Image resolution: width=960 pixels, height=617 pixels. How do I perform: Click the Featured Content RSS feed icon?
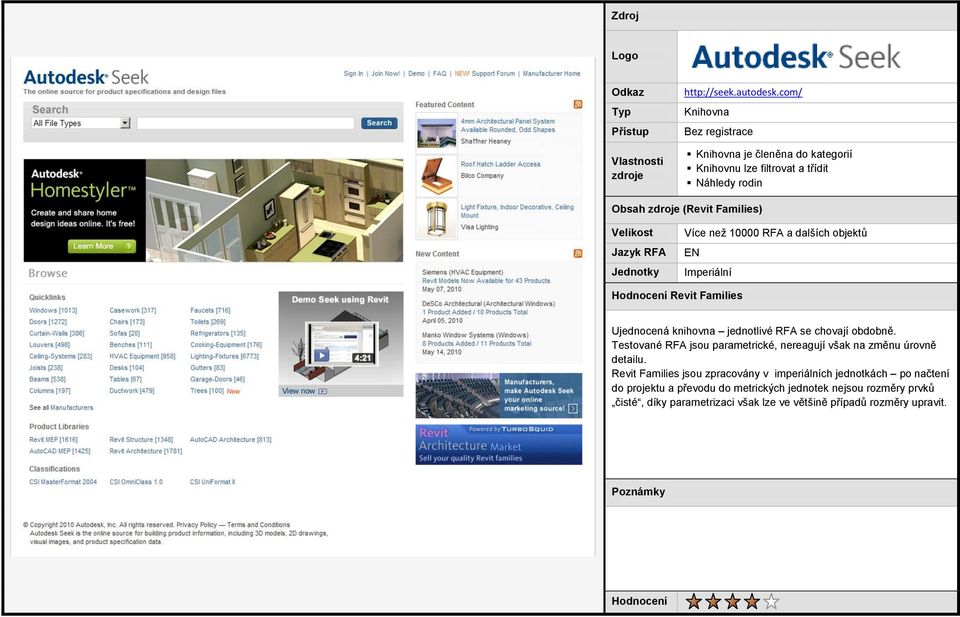pos(577,105)
